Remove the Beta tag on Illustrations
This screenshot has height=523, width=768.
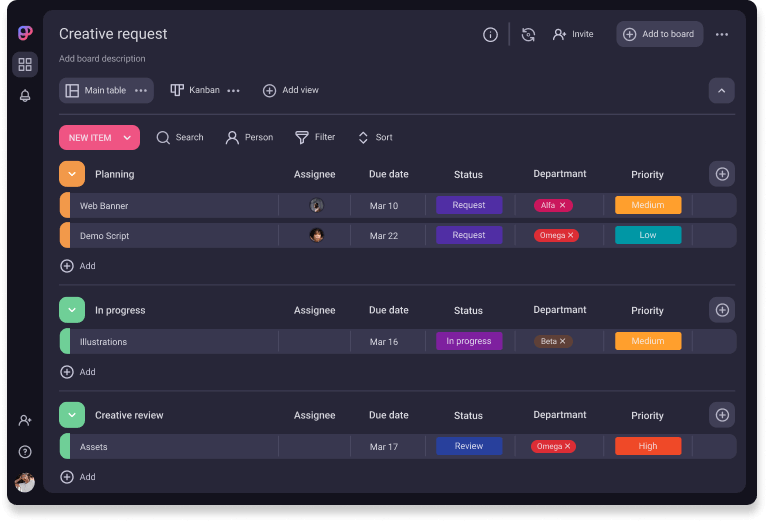tap(563, 341)
